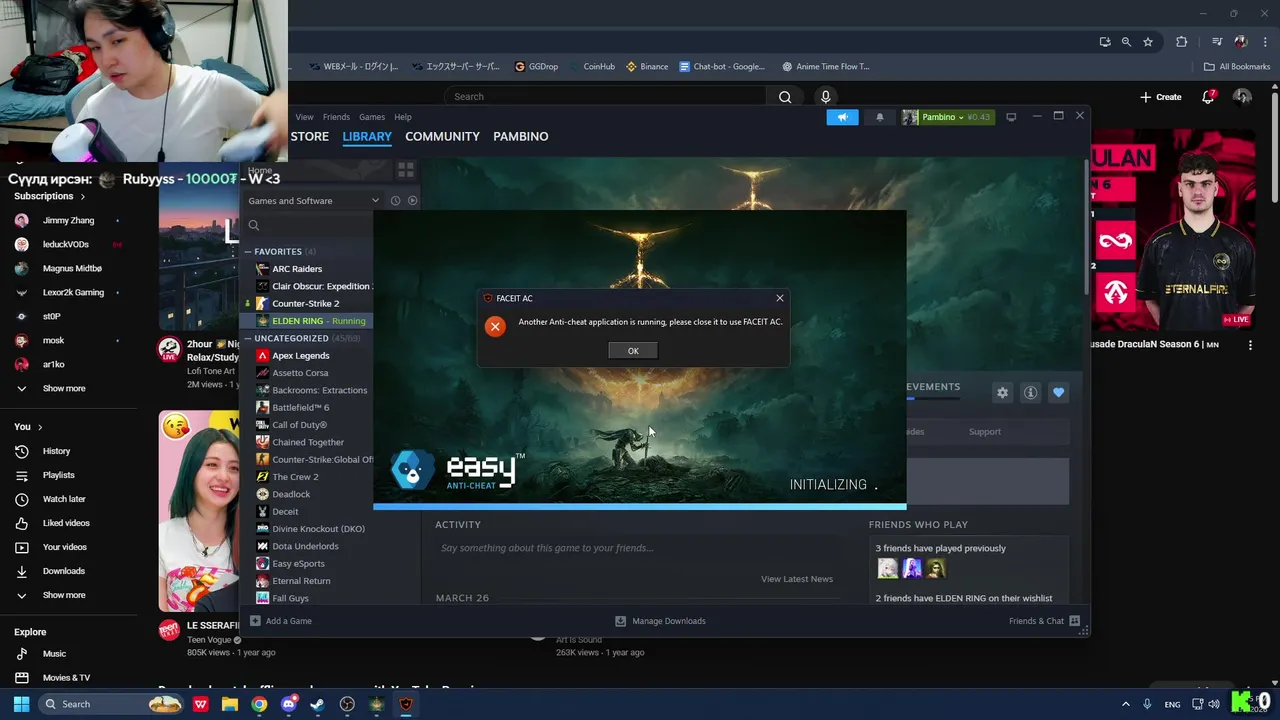The height and width of the screenshot is (720, 1280).
Task: Close the FACEIT AC error dialog
Action: tap(780, 298)
